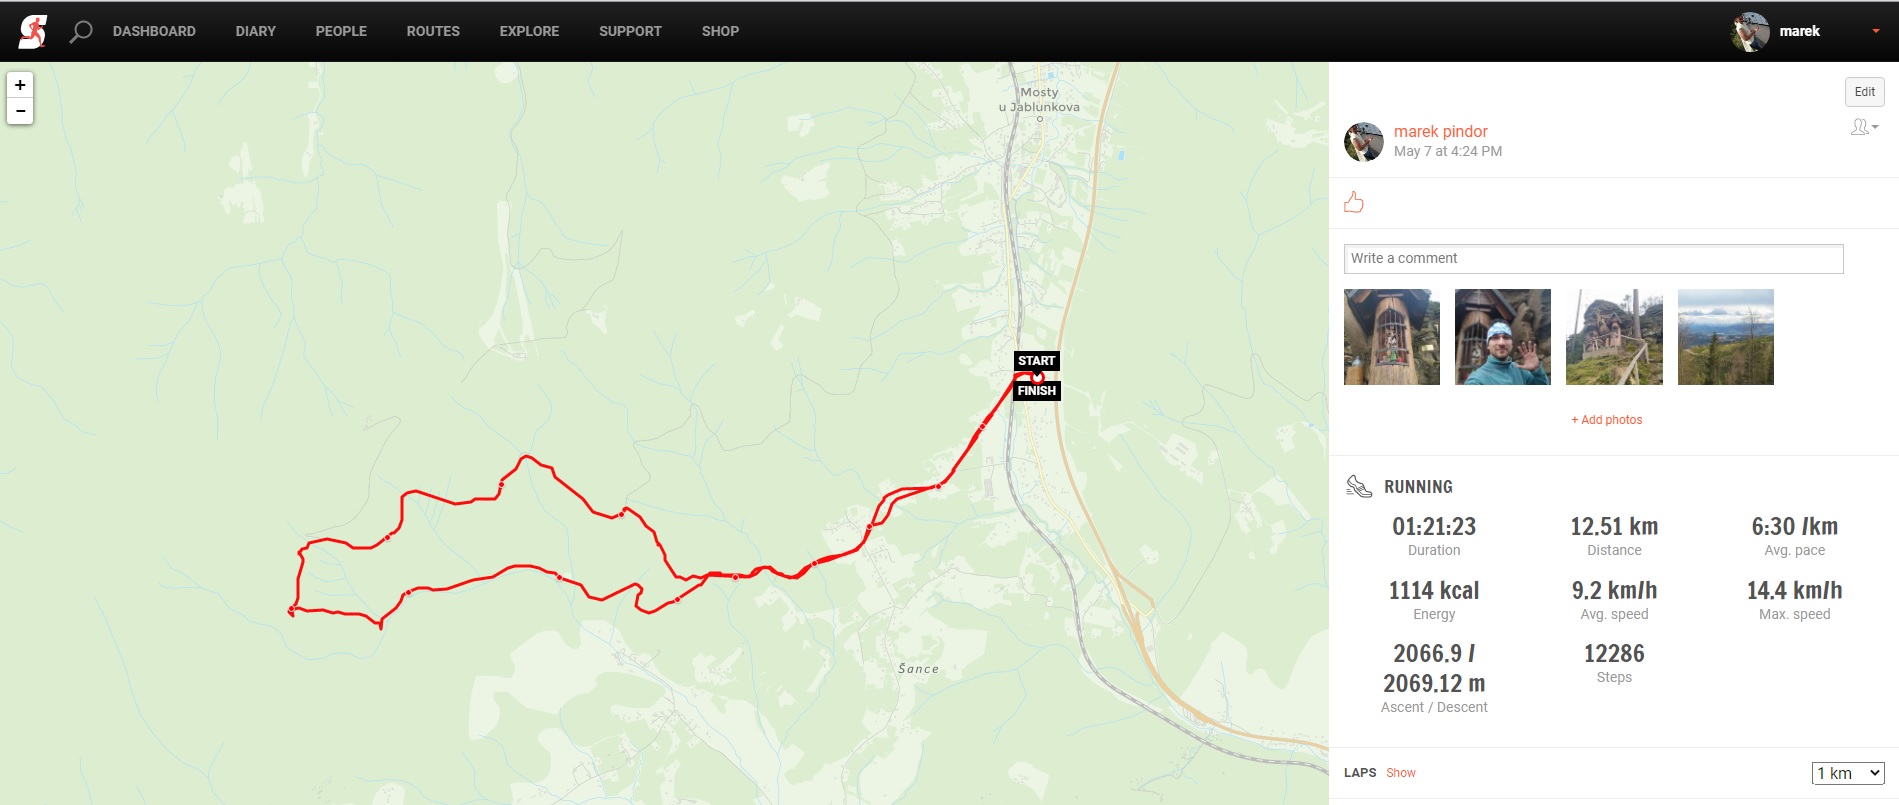
Task: Click marek's profile avatar in header
Action: point(1750,32)
